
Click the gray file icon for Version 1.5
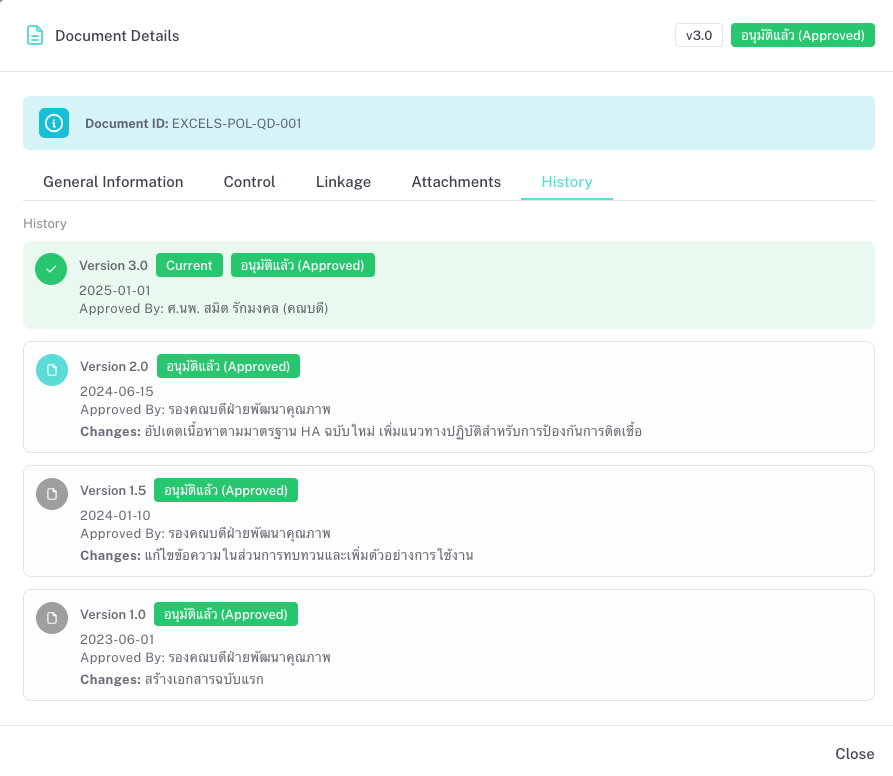52,494
